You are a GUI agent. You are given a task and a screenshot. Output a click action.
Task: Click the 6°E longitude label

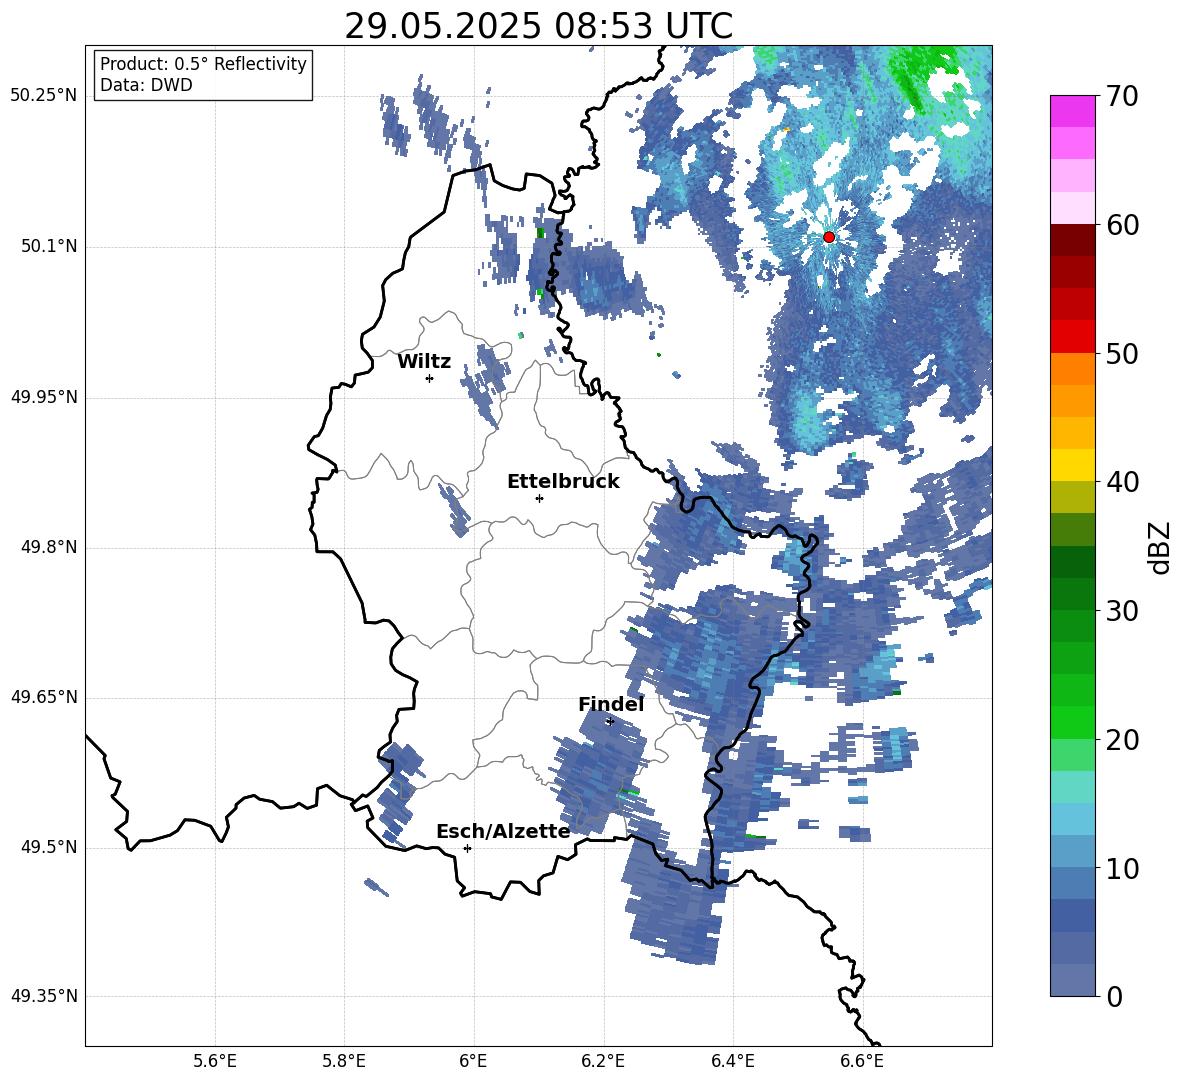coord(473,1061)
